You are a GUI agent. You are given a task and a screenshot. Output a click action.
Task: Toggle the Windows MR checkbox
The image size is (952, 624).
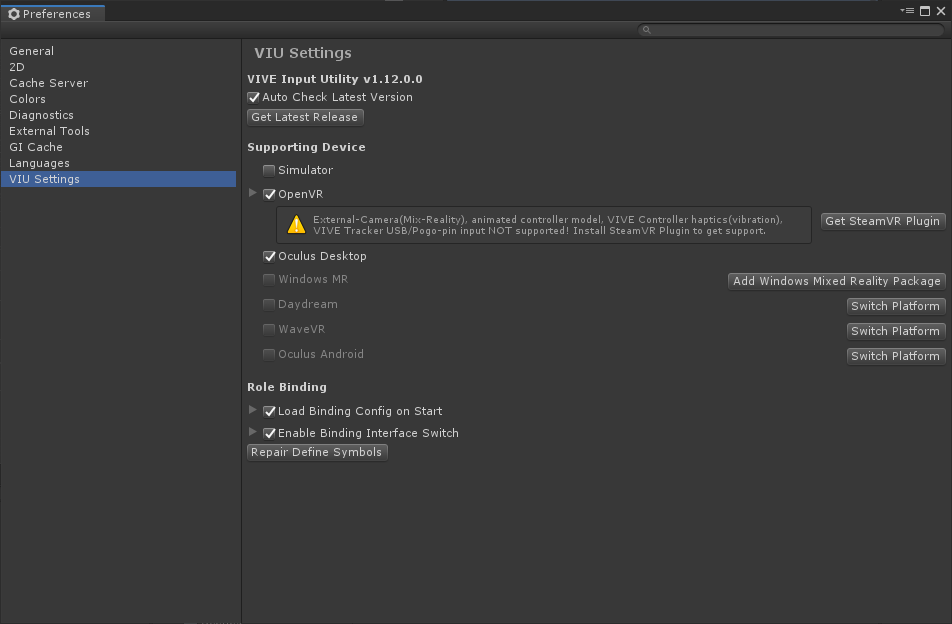tap(269, 279)
